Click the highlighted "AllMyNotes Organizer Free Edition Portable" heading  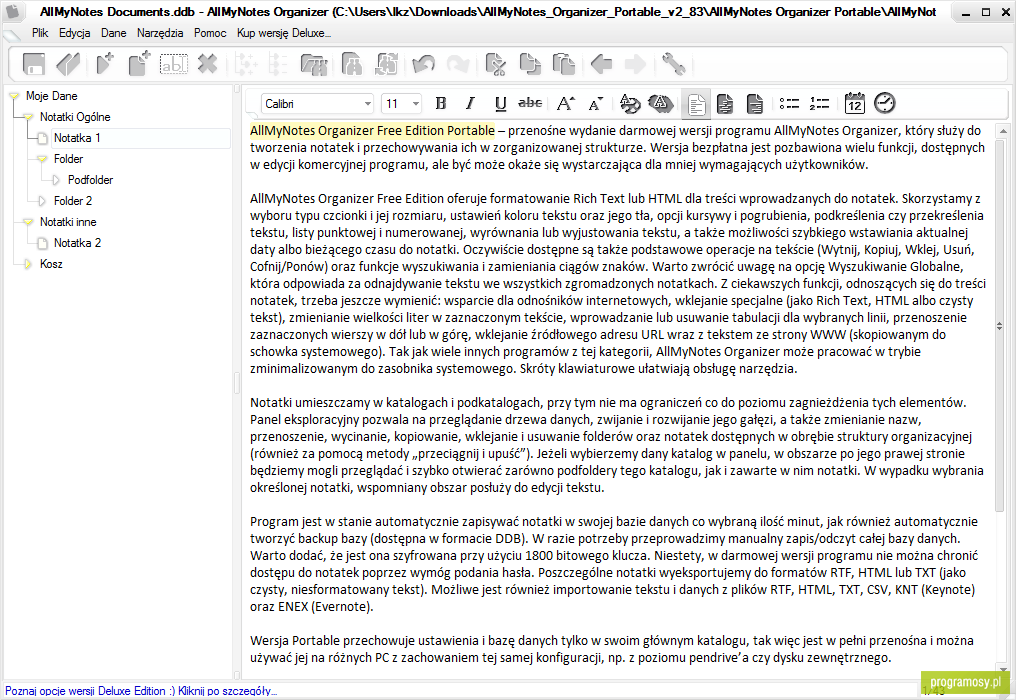373,131
